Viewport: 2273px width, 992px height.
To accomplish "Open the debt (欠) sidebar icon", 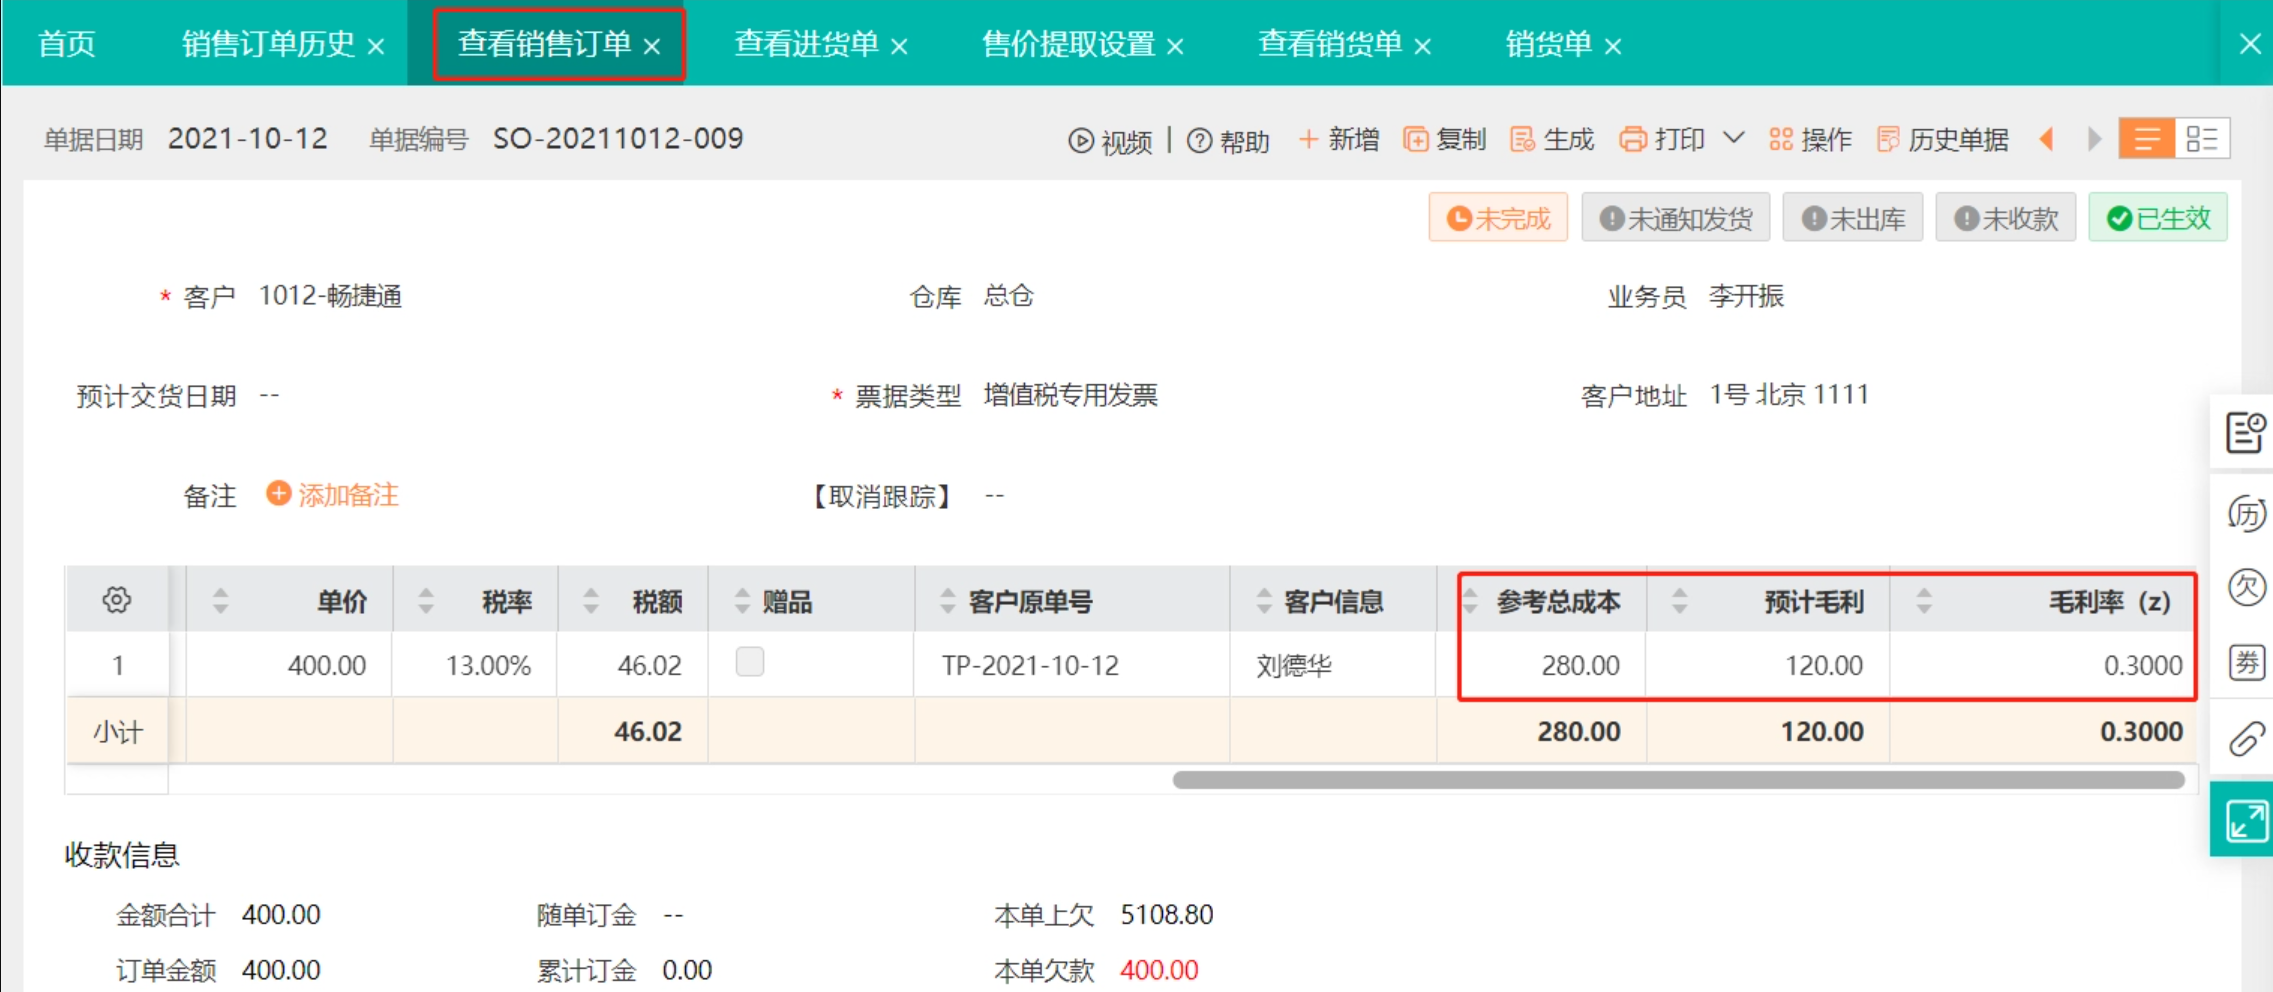I will pos(2246,587).
